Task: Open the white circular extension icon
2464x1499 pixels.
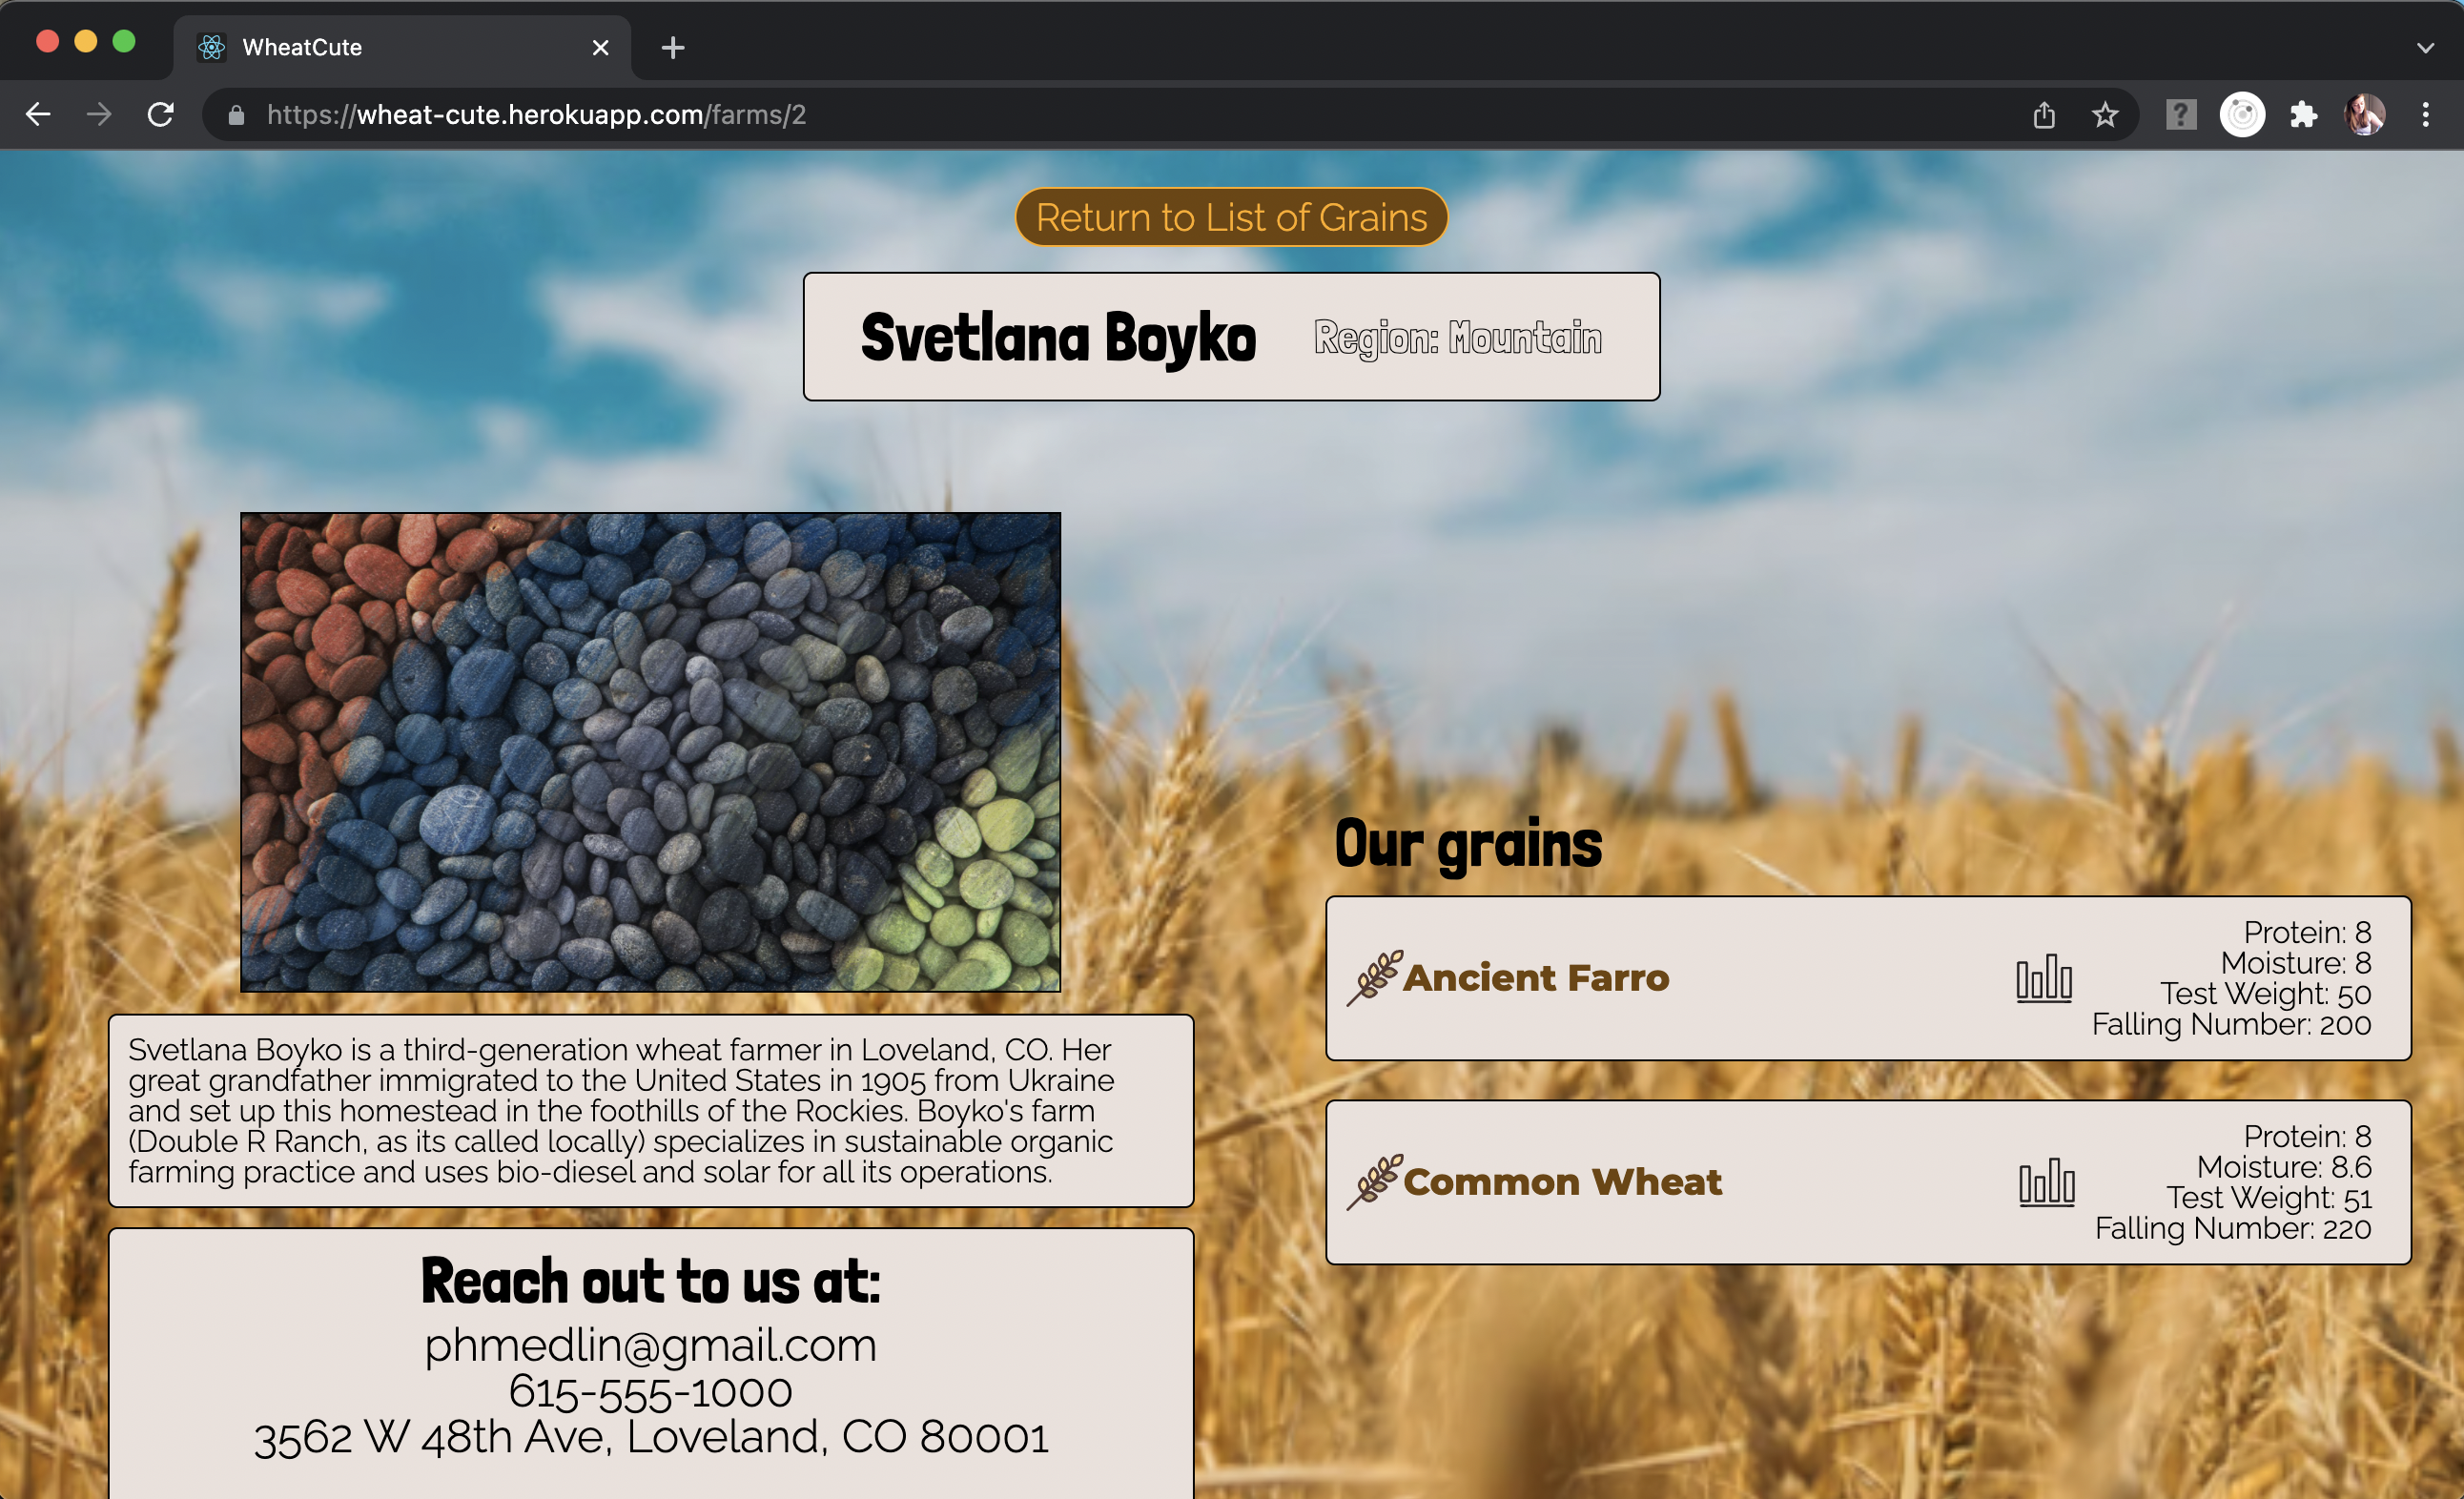Action: pos(2242,115)
